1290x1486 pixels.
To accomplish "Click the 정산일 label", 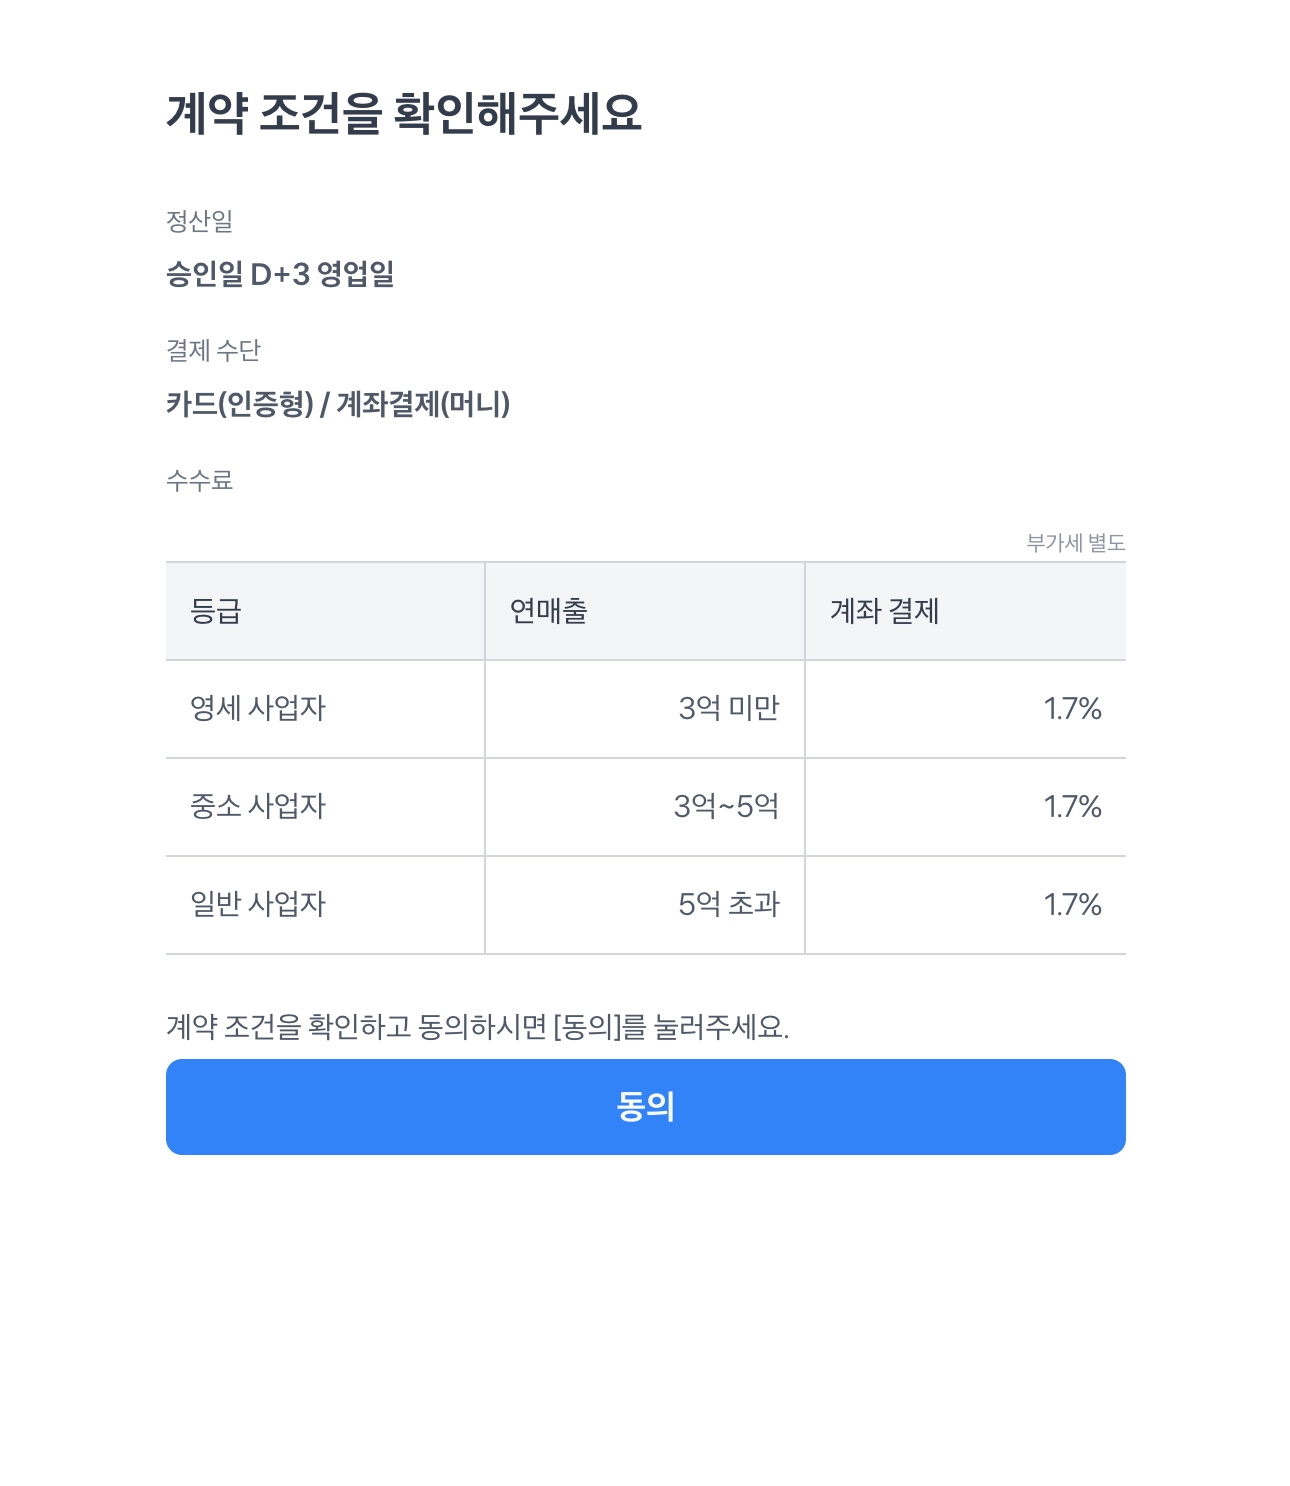I will (x=199, y=221).
